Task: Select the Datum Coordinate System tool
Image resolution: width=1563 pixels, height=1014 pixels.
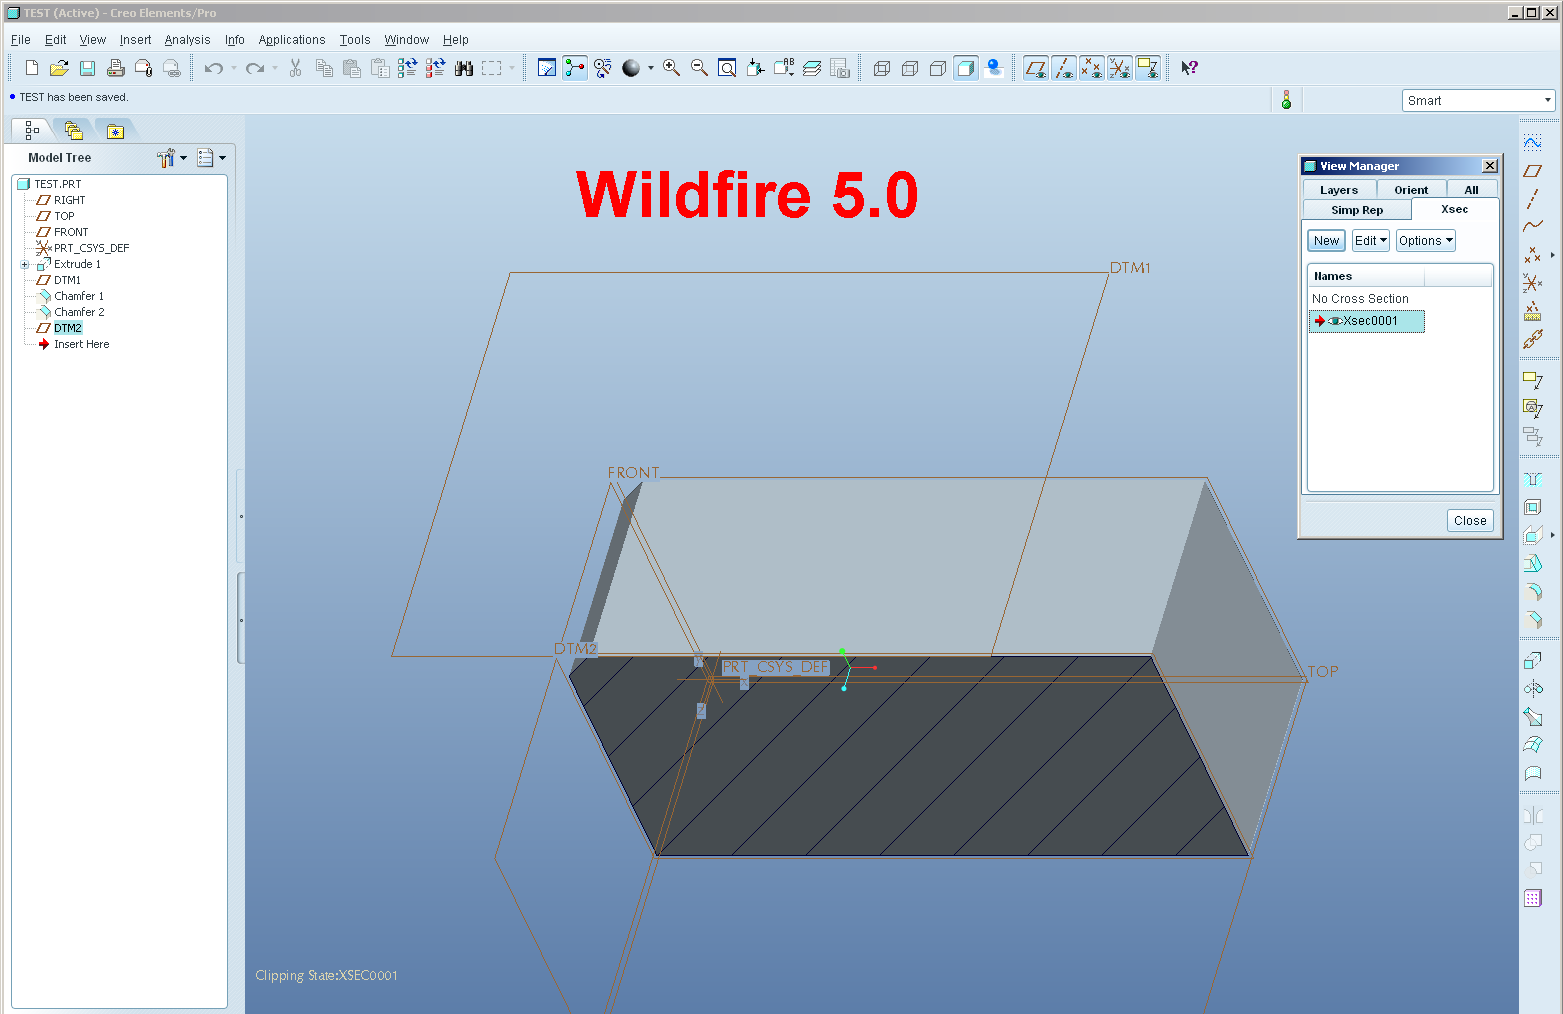Action: pos(1532,283)
